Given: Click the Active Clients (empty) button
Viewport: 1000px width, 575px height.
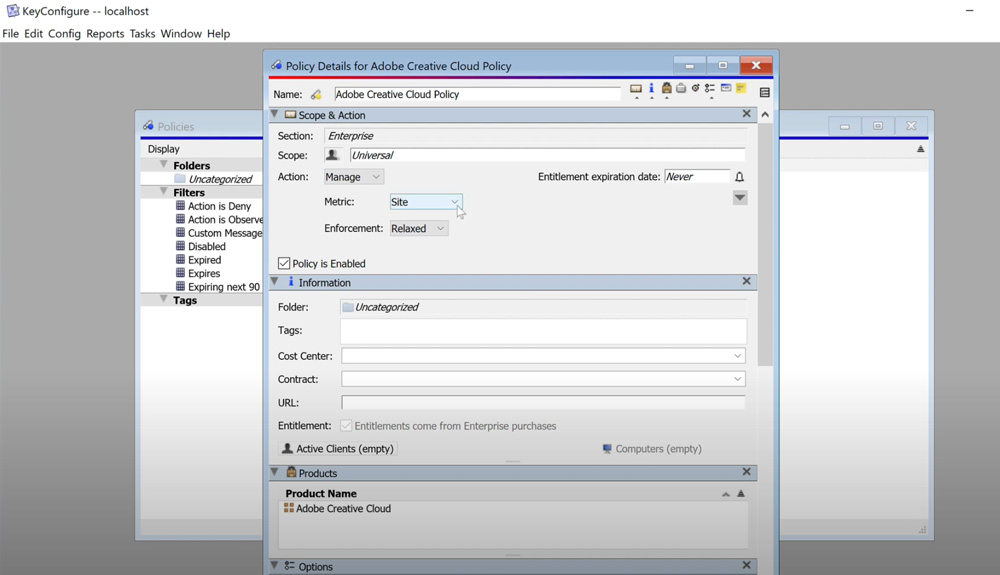Looking at the screenshot, I should tap(338, 449).
